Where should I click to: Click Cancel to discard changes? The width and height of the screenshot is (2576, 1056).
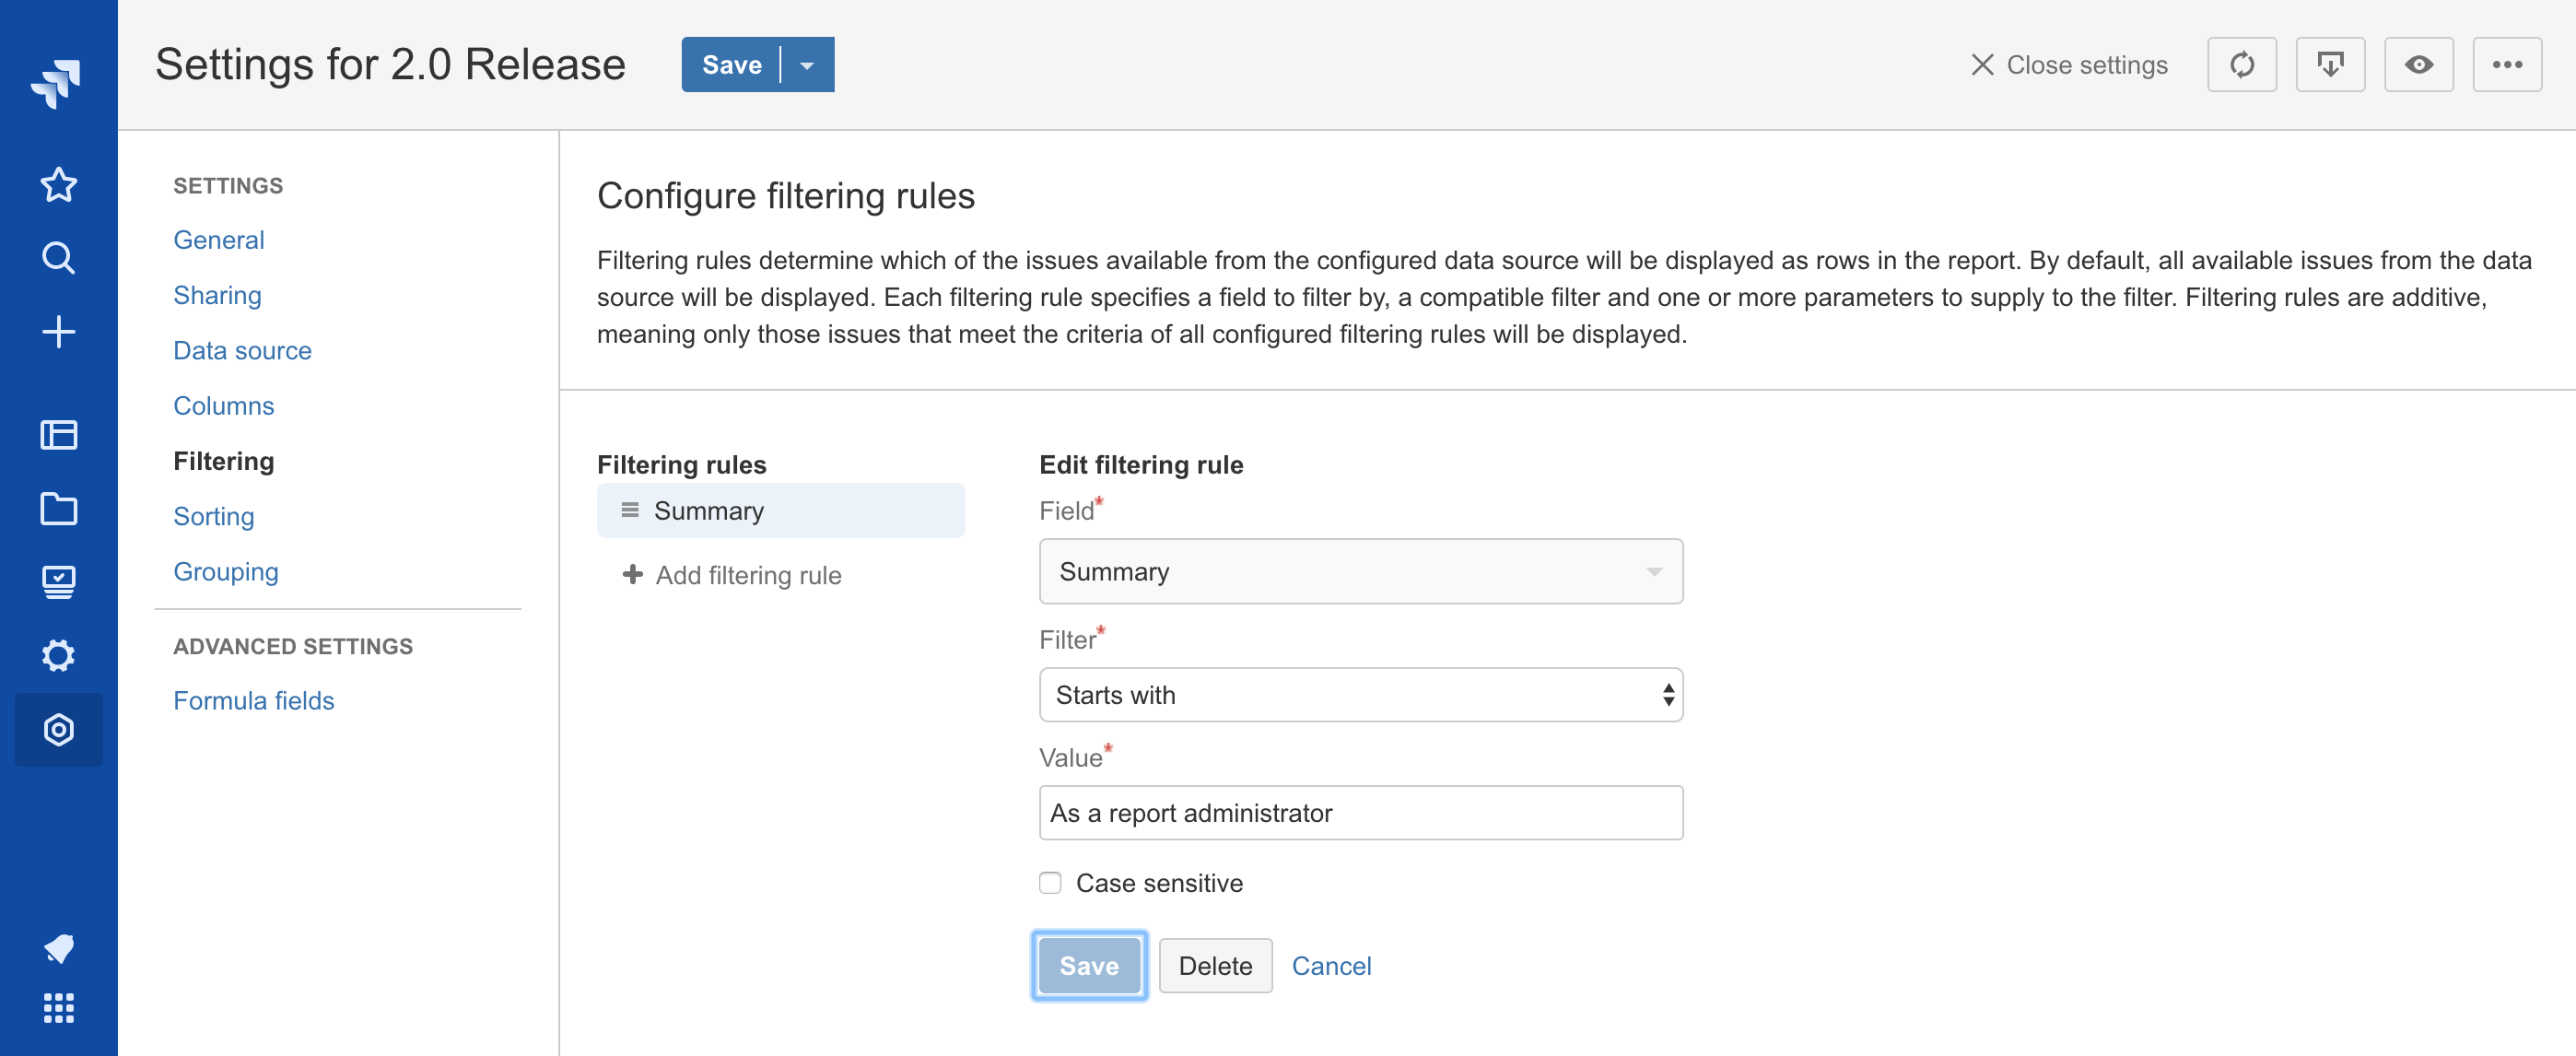1332,966
